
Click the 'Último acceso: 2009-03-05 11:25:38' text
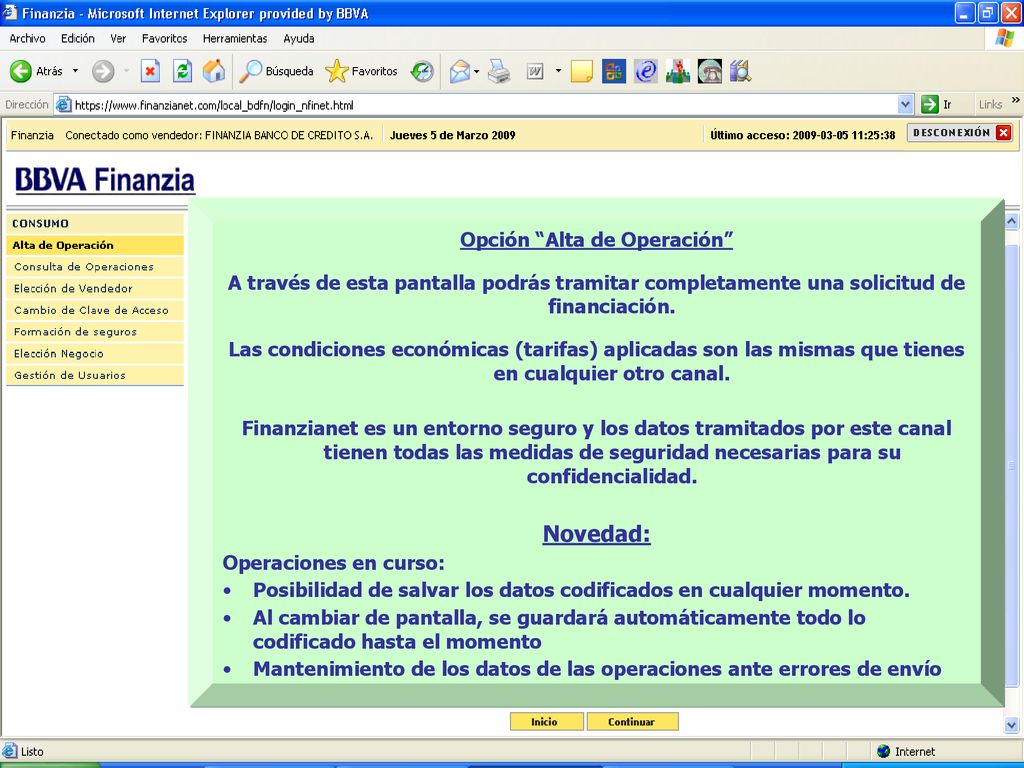coord(803,135)
